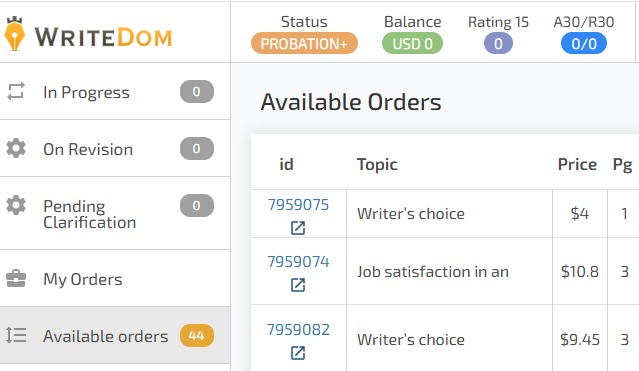Open order 7959082 external link icon
Image resolution: width=639 pixels, height=371 pixels.
point(298,353)
